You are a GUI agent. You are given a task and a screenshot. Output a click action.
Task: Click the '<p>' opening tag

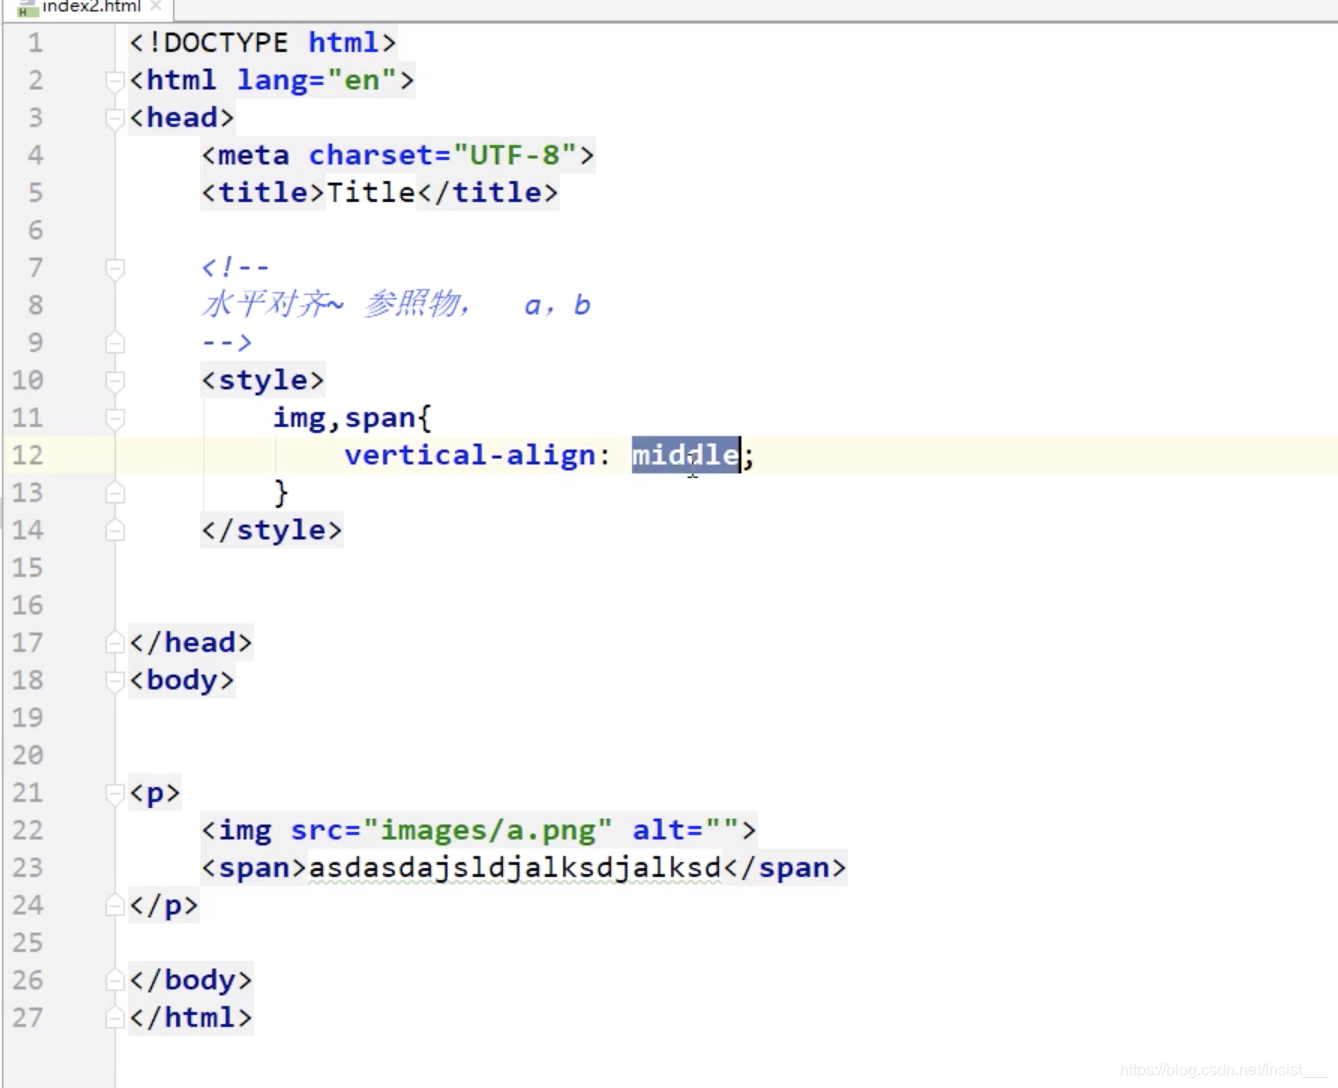155,793
